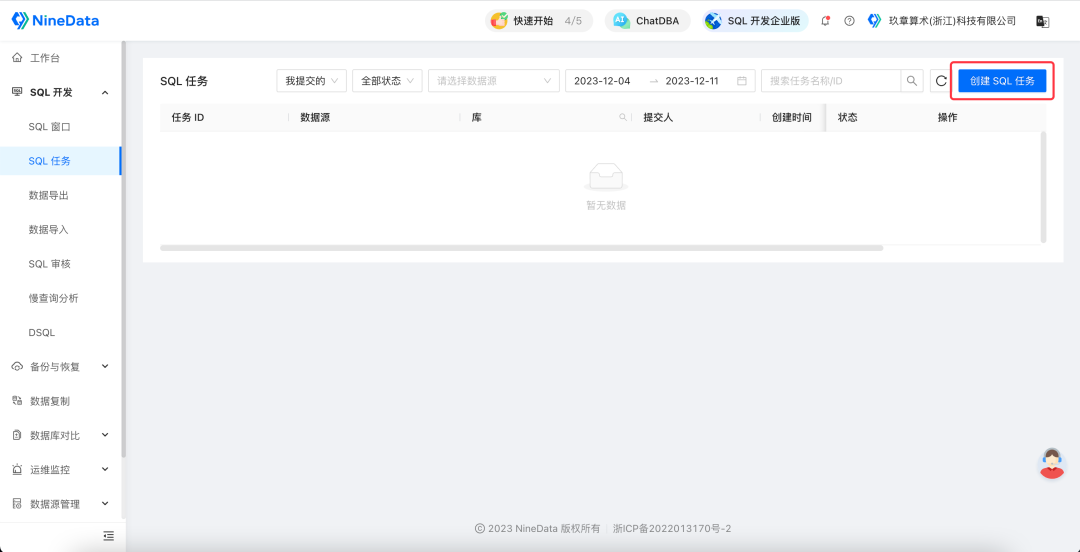Click start date 2023-12-04

tap(602, 81)
